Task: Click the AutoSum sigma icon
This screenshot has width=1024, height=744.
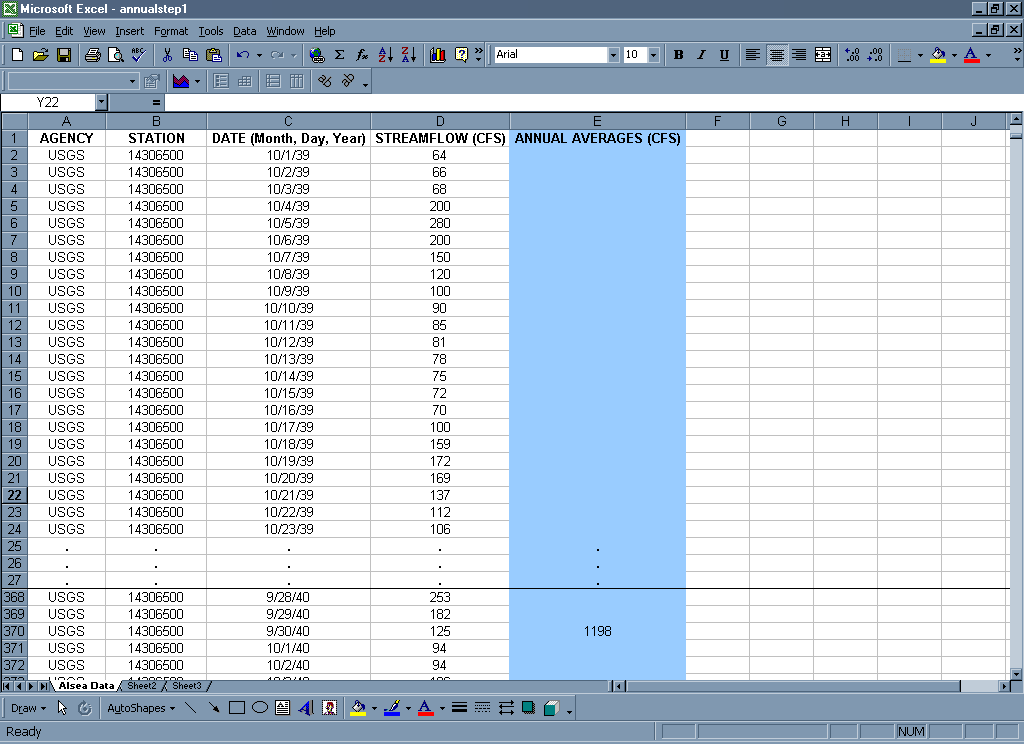Action: pos(339,55)
